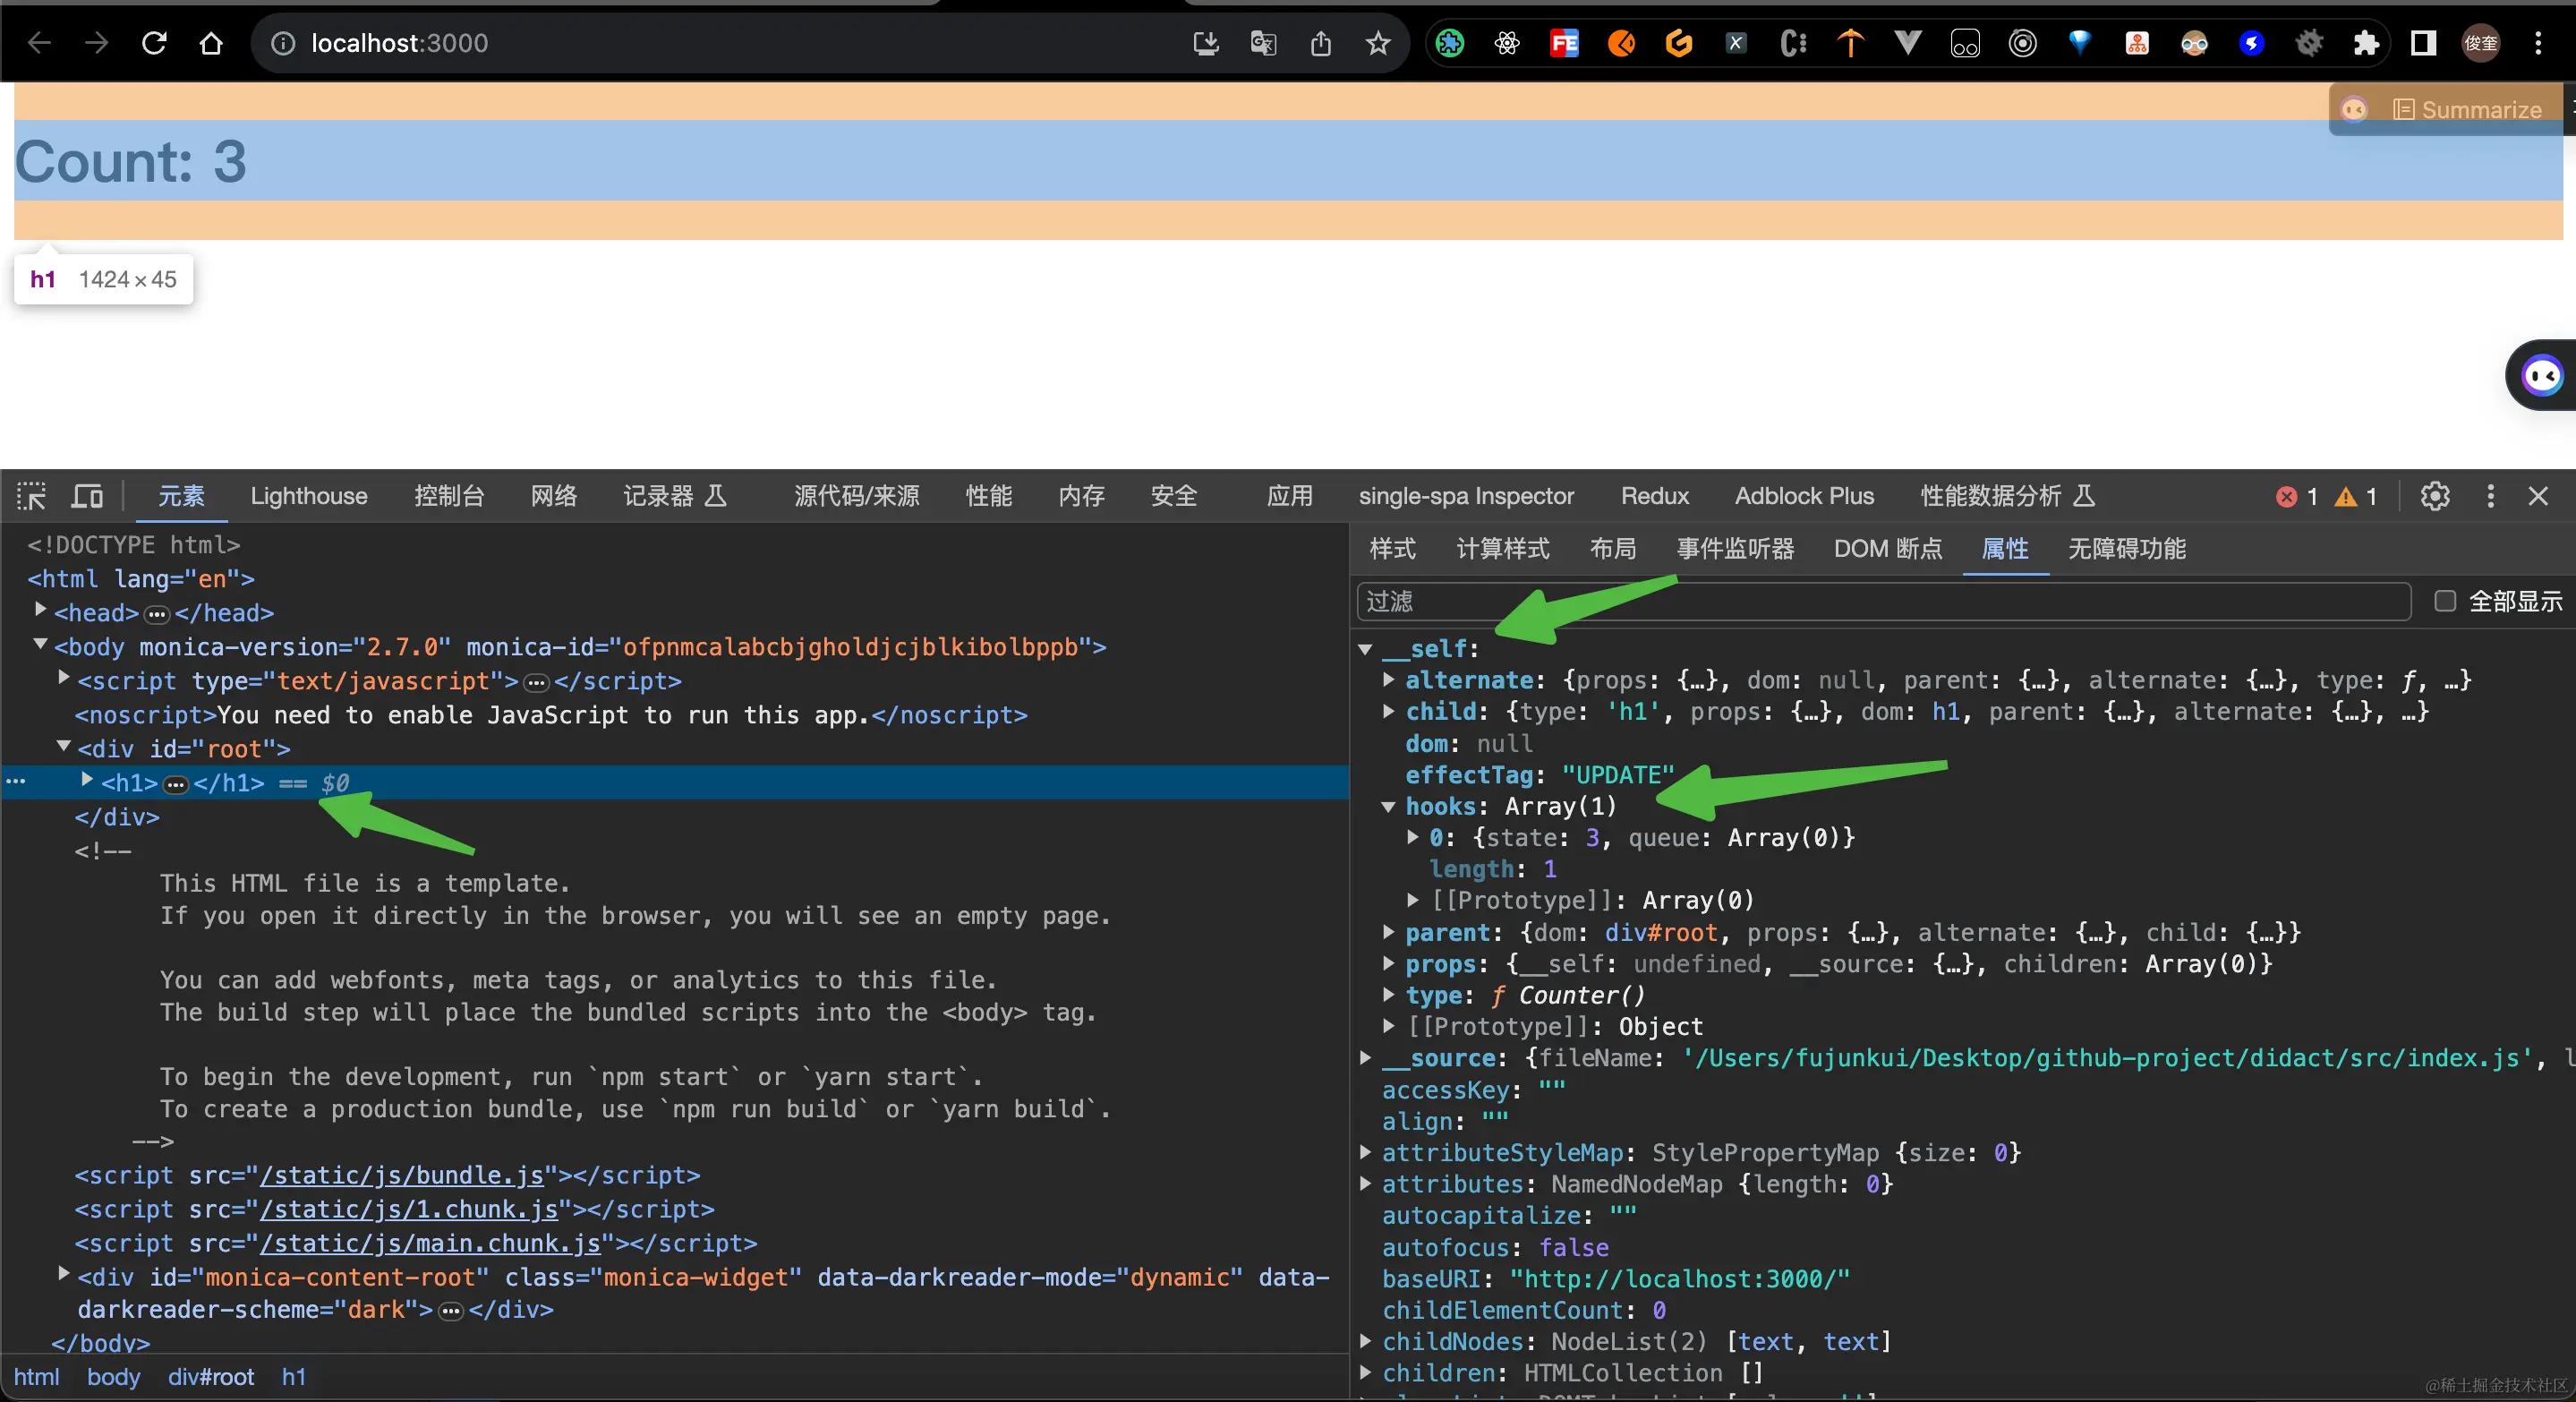Screen dimensions: 2576x1402
Task: Click the div#root breadcrumb item
Action: click(211, 1377)
